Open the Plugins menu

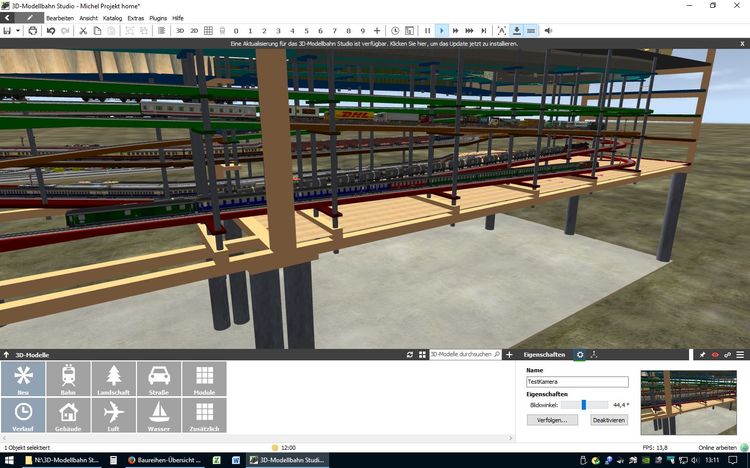[158, 18]
